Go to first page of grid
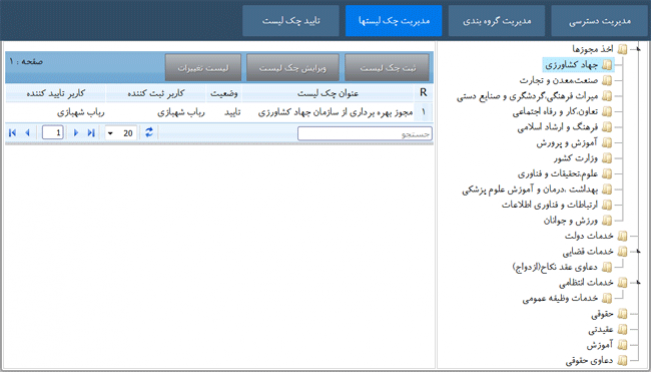 pyautogui.click(x=12, y=133)
